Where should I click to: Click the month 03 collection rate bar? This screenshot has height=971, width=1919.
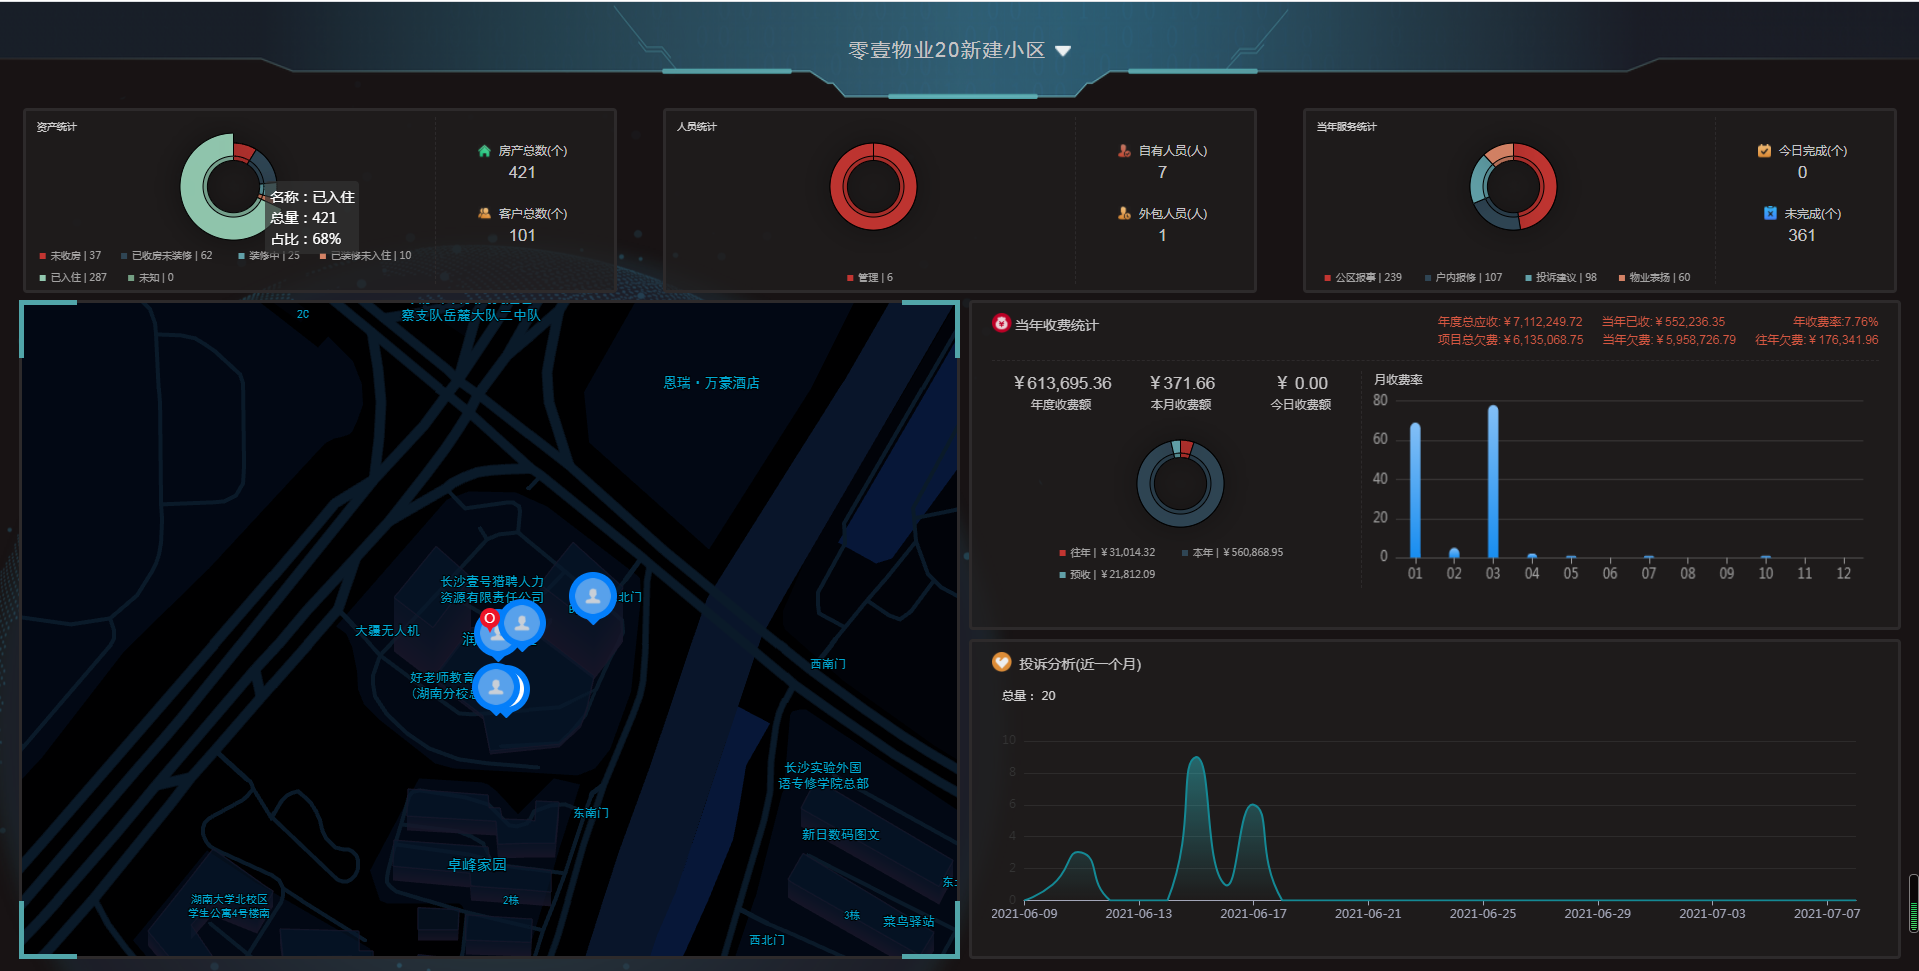pos(1493,481)
